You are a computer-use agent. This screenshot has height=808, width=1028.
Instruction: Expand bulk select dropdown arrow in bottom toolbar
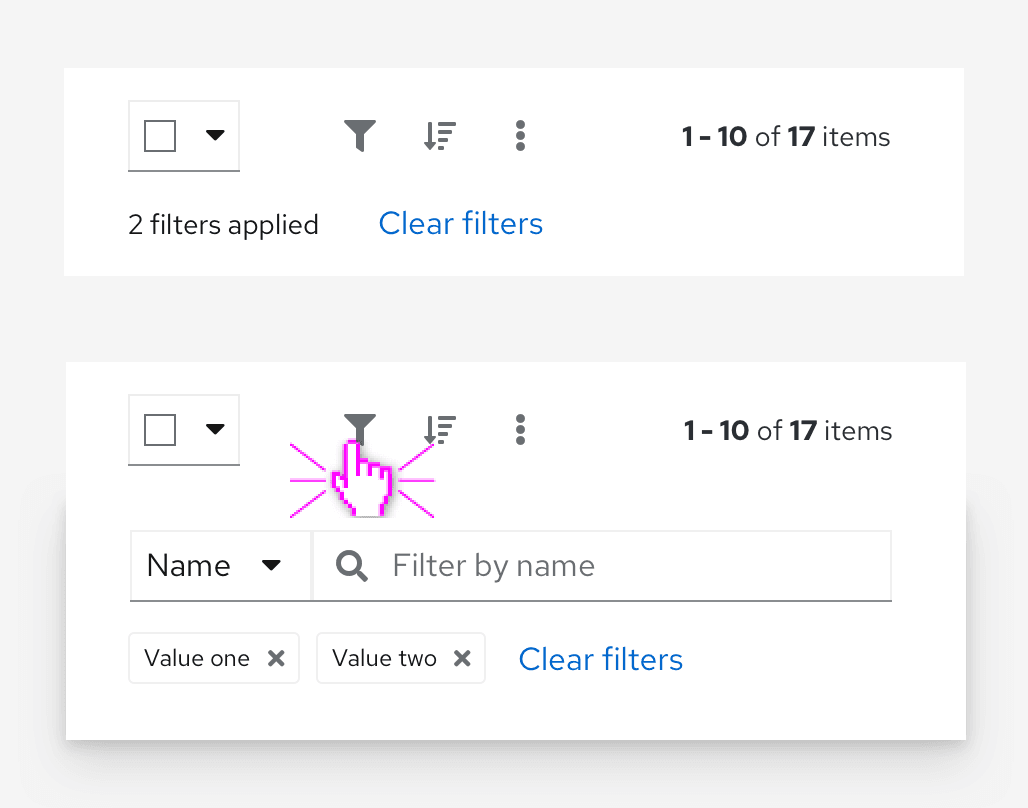click(x=215, y=429)
